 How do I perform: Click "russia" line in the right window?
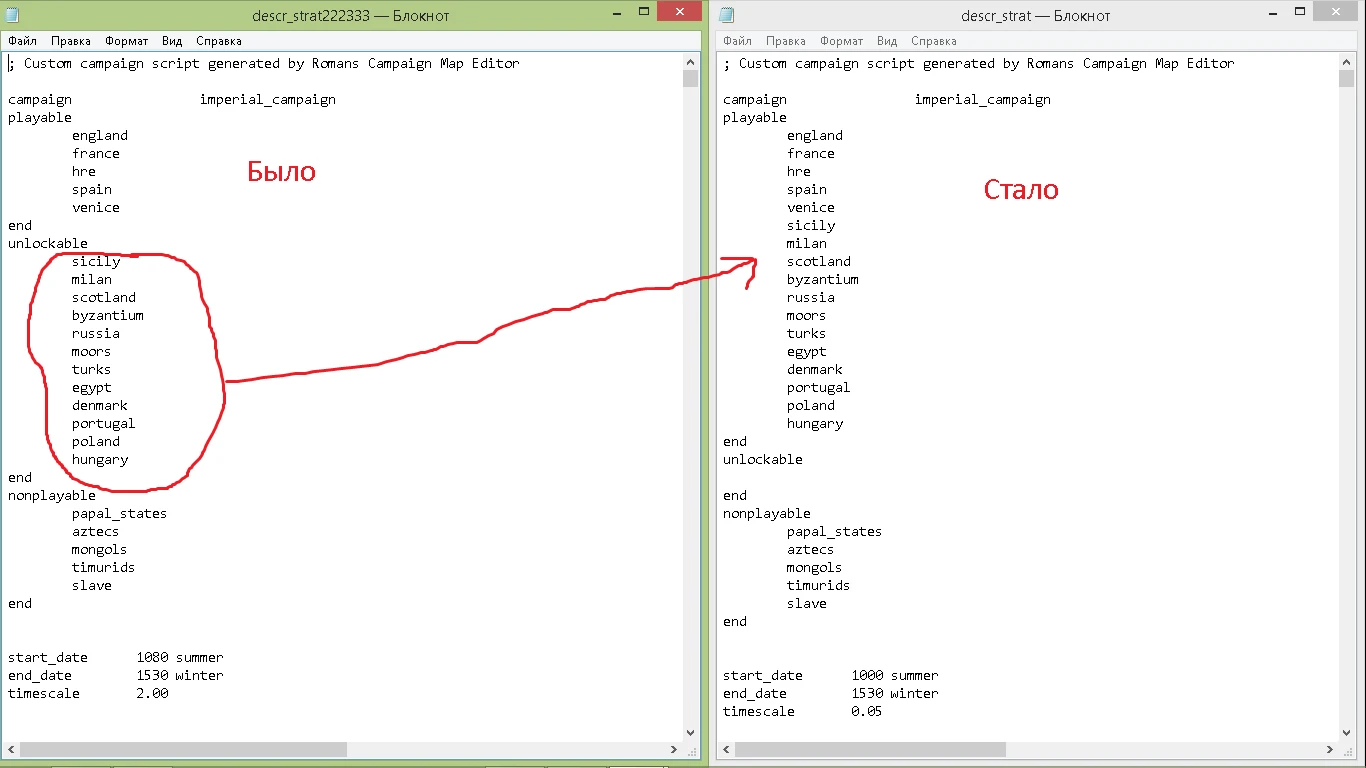tap(811, 297)
